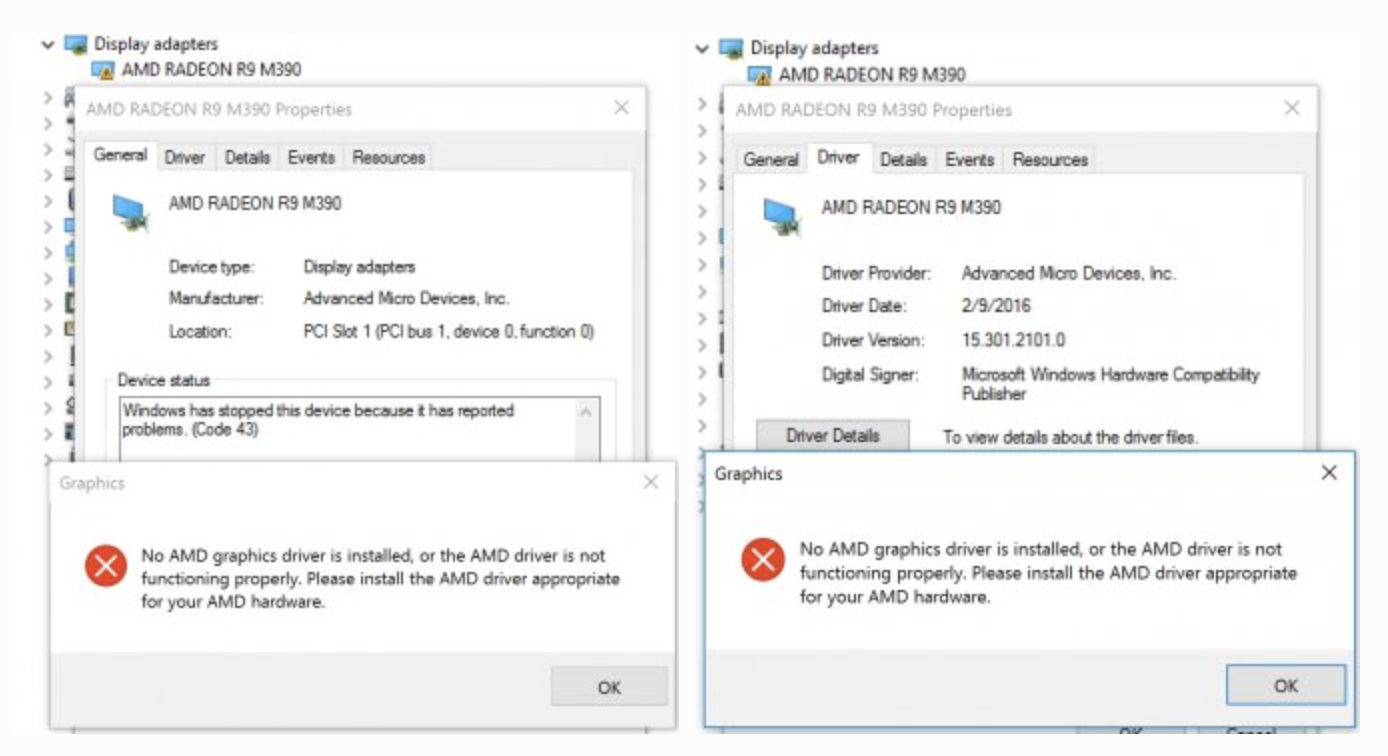Open Details tab in left Properties window

click(x=247, y=157)
